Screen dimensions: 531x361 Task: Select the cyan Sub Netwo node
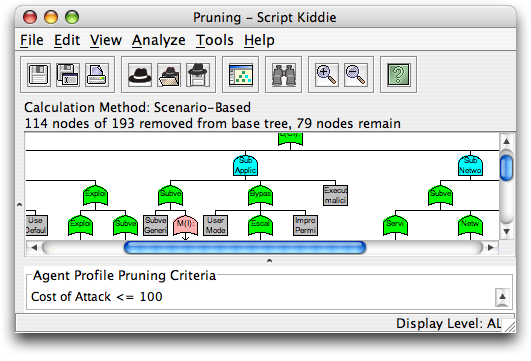tap(470, 165)
